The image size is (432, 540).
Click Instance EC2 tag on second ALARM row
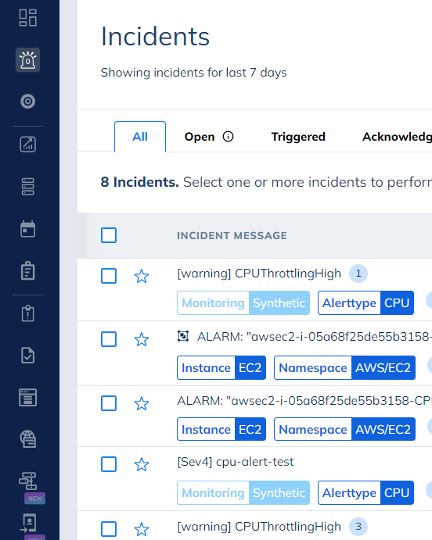[222, 429]
